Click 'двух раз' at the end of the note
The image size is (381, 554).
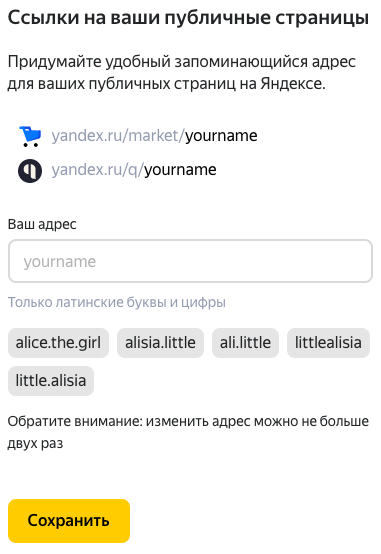(x=35, y=443)
